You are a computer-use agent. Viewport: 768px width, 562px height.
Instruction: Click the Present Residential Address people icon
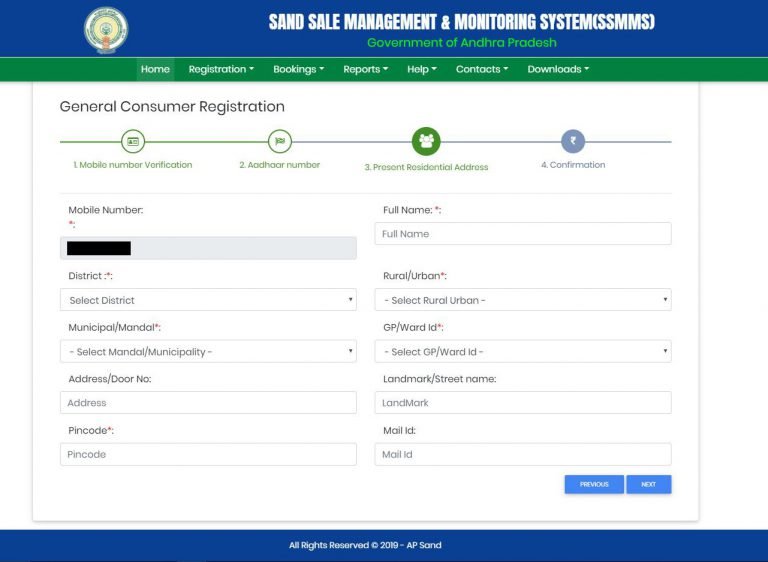click(x=426, y=142)
